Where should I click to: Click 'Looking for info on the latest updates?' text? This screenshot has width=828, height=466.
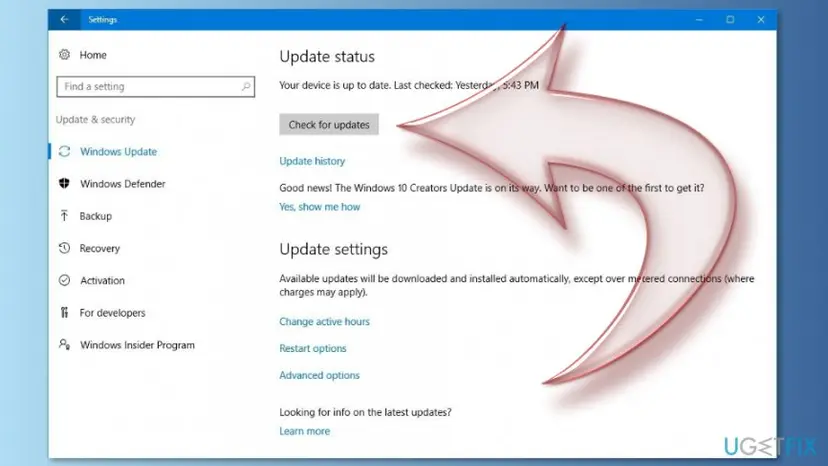pyautogui.click(x=365, y=412)
